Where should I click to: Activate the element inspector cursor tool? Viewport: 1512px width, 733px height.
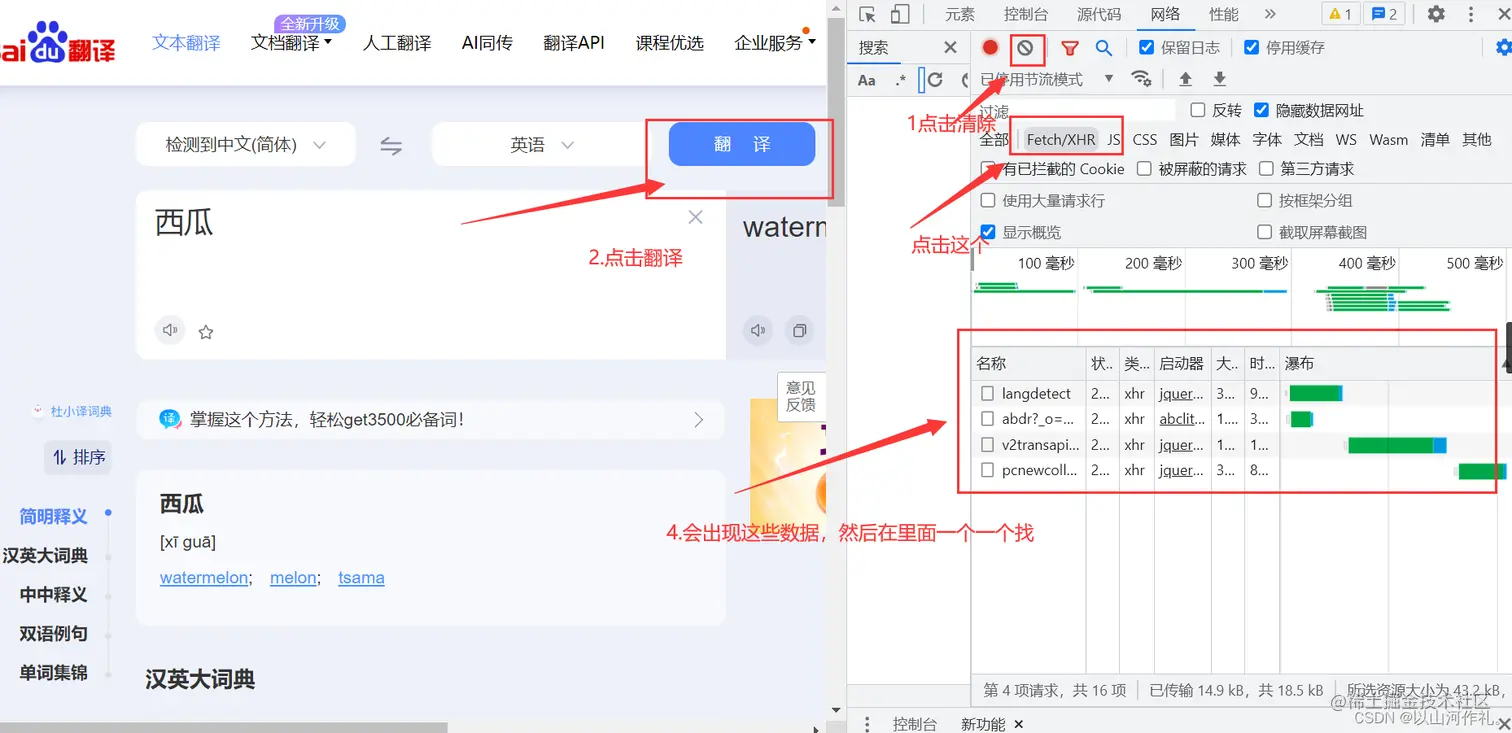pyautogui.click(x=868, y=14)
